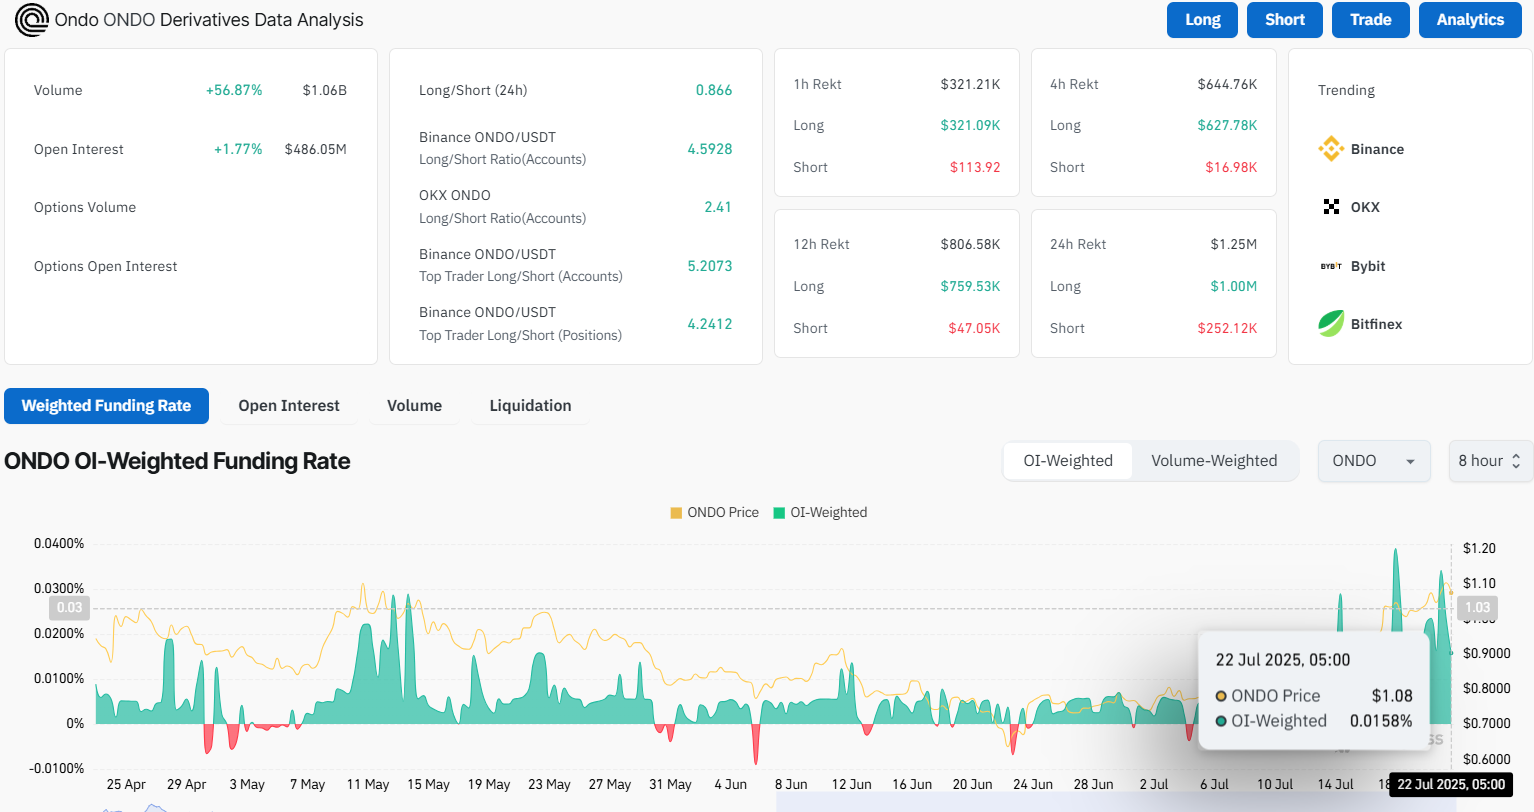Toggle OI-Weighted legend series

pos(820,512)
